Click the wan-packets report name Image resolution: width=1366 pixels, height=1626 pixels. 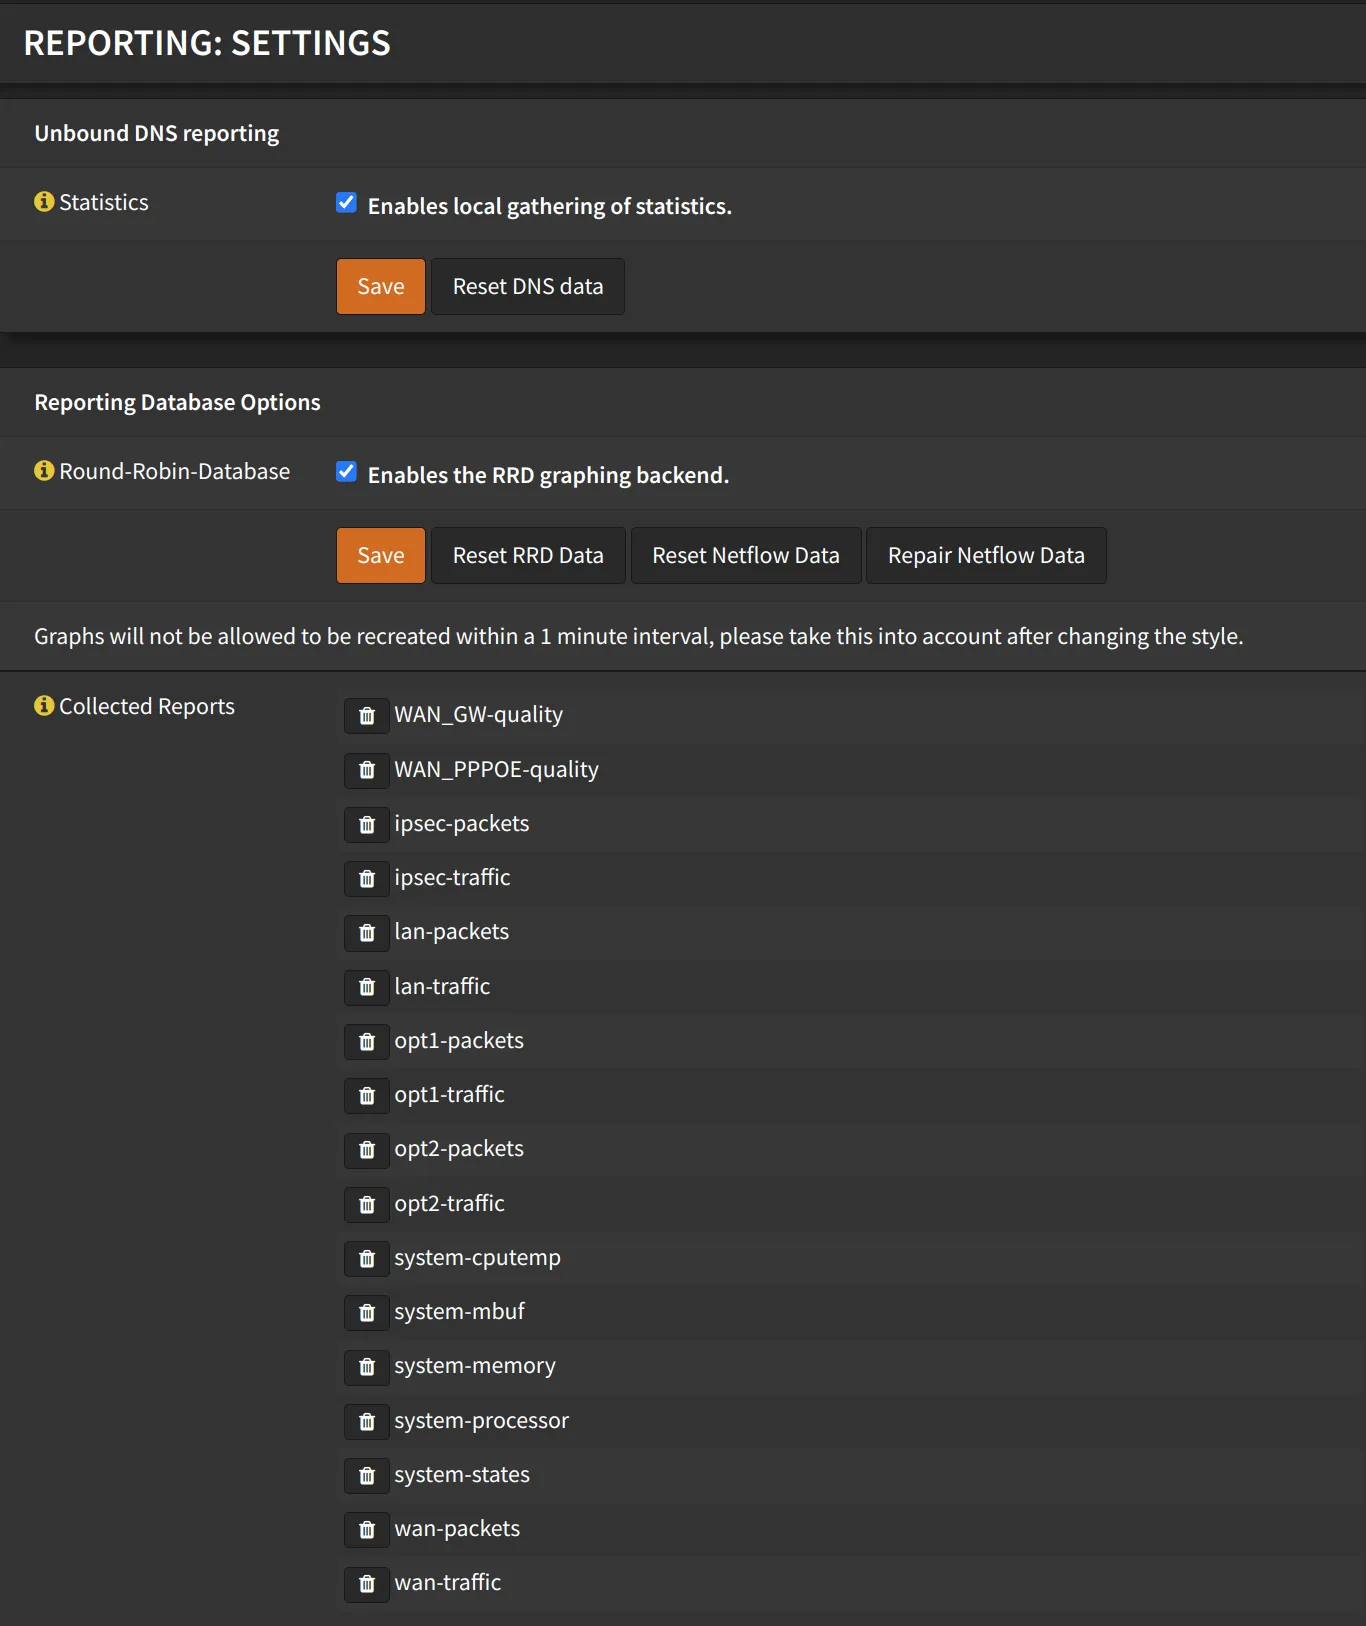click(457, 1529)
